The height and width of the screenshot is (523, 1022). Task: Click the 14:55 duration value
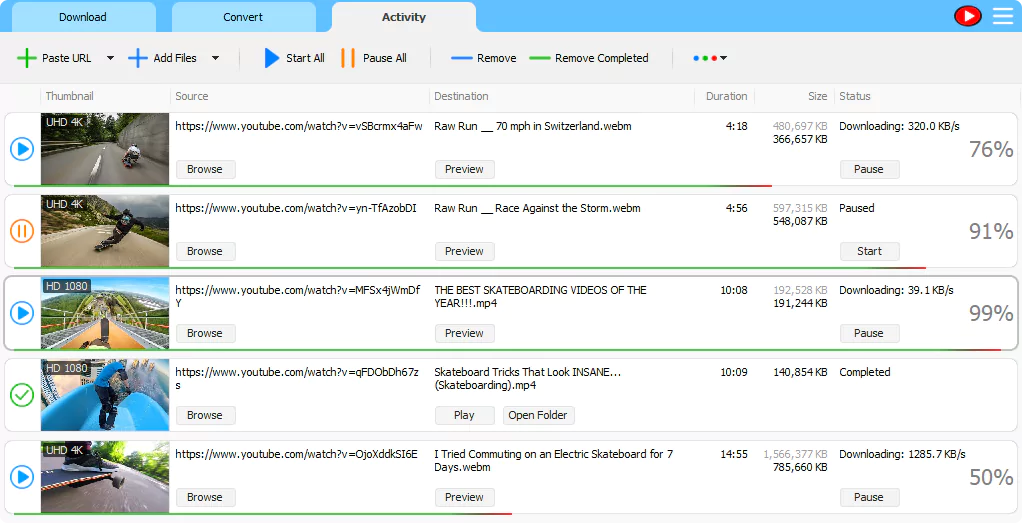coord(734,455)
